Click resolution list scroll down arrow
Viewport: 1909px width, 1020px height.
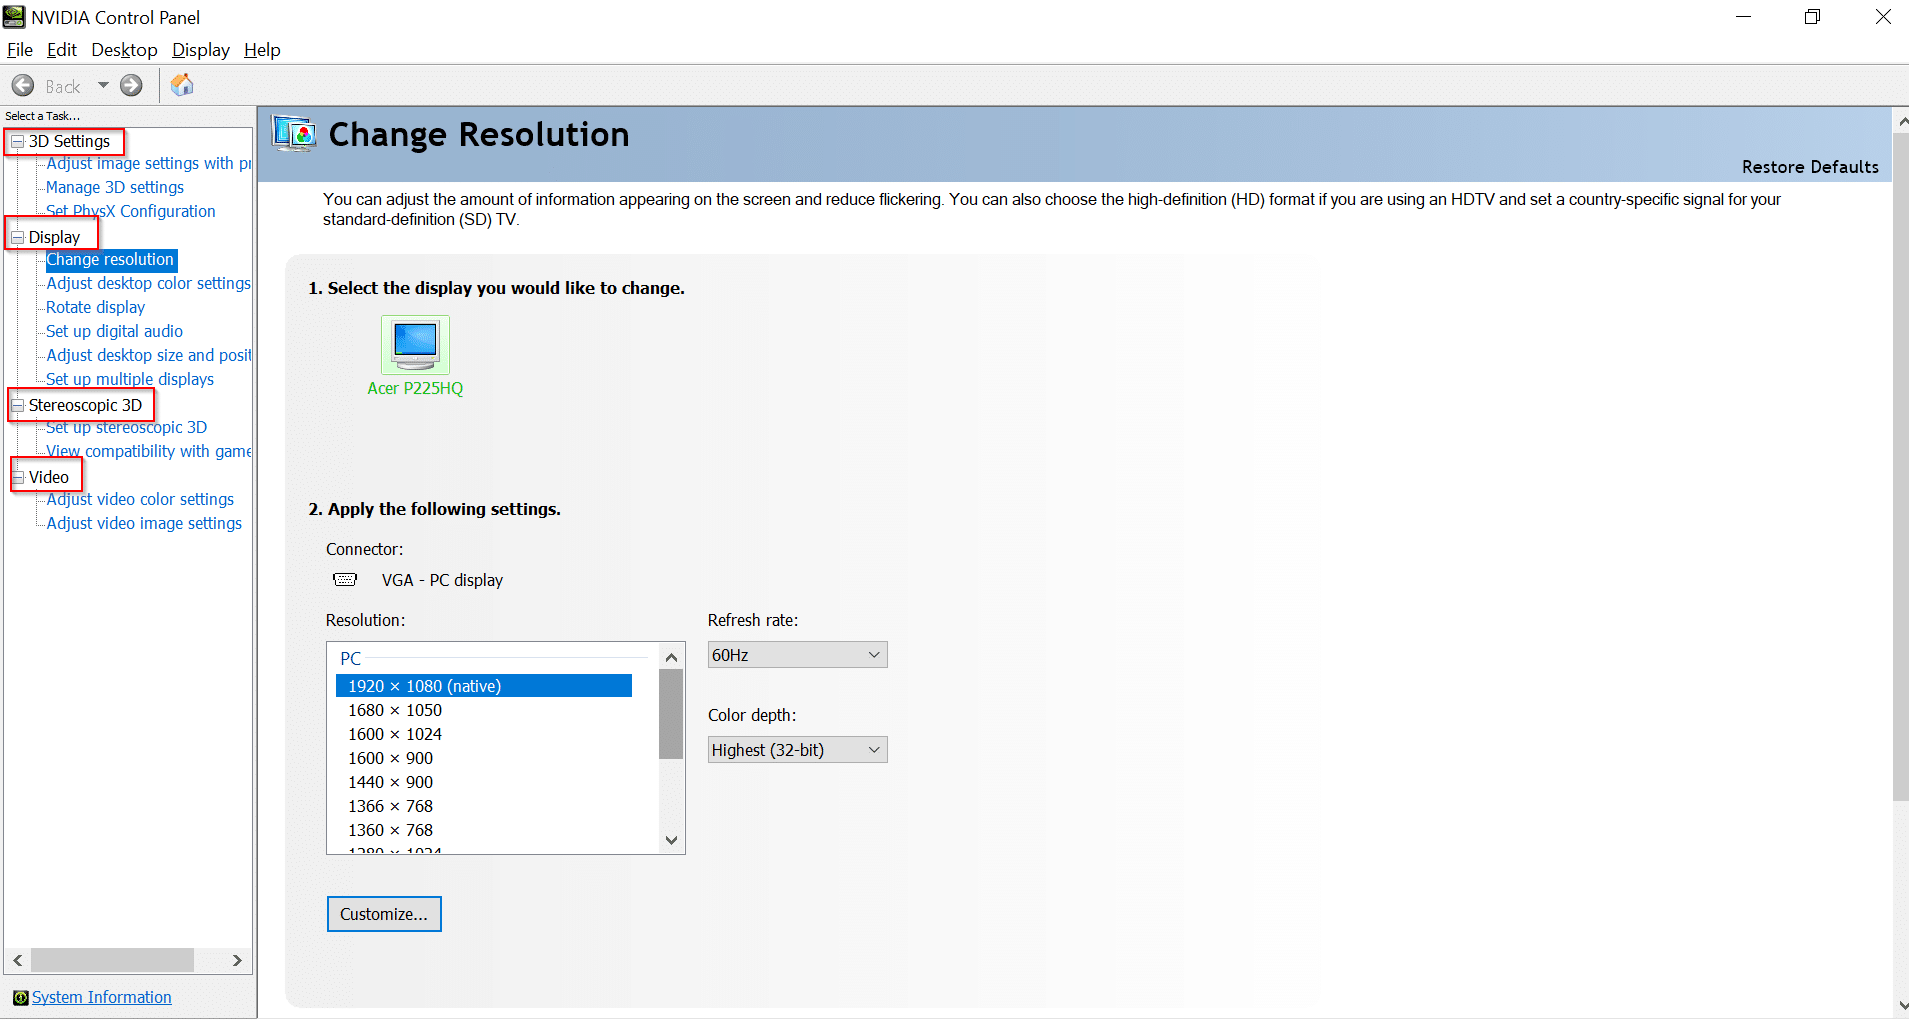point(672,840)
